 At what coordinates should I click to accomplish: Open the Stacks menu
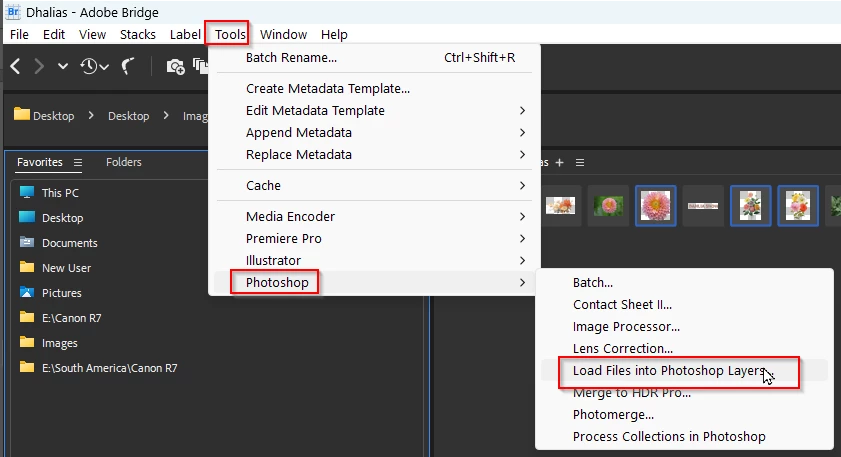[138, 34]
